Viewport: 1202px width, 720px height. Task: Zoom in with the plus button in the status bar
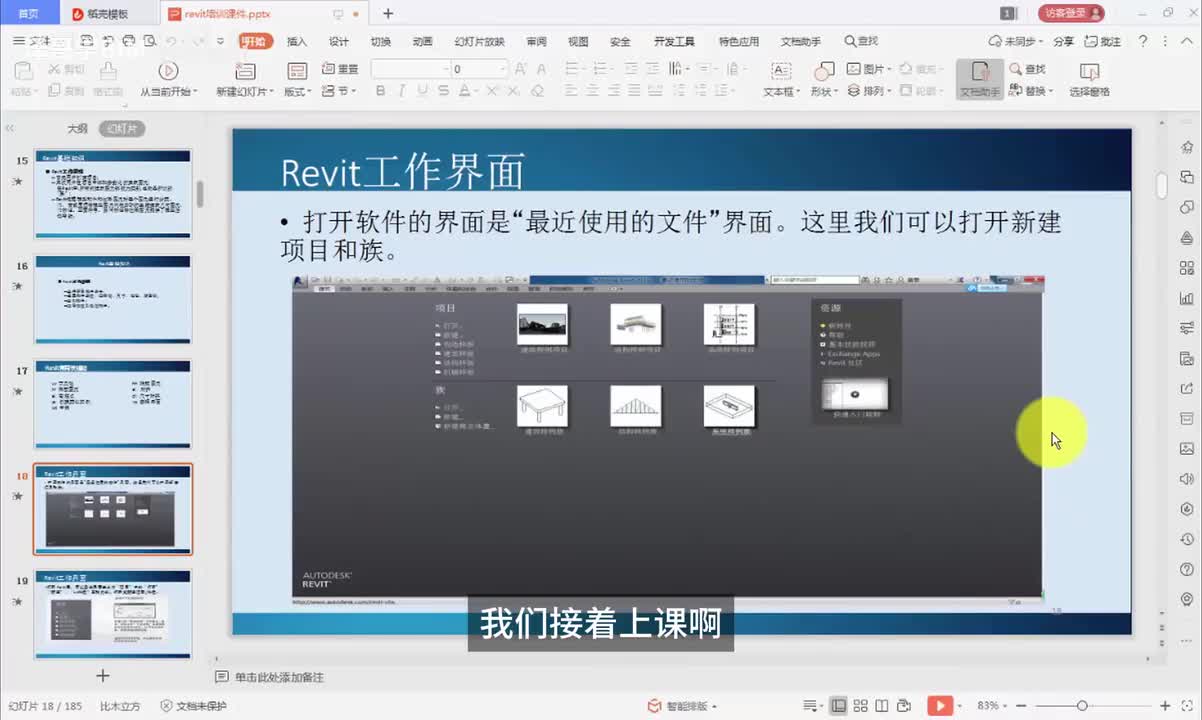(x=1164, y=706)
